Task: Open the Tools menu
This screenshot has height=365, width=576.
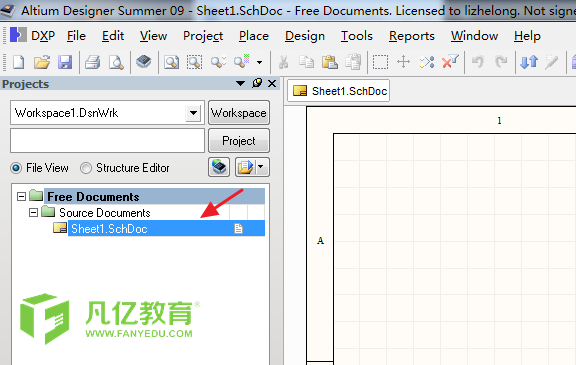Action: (357, 36)
